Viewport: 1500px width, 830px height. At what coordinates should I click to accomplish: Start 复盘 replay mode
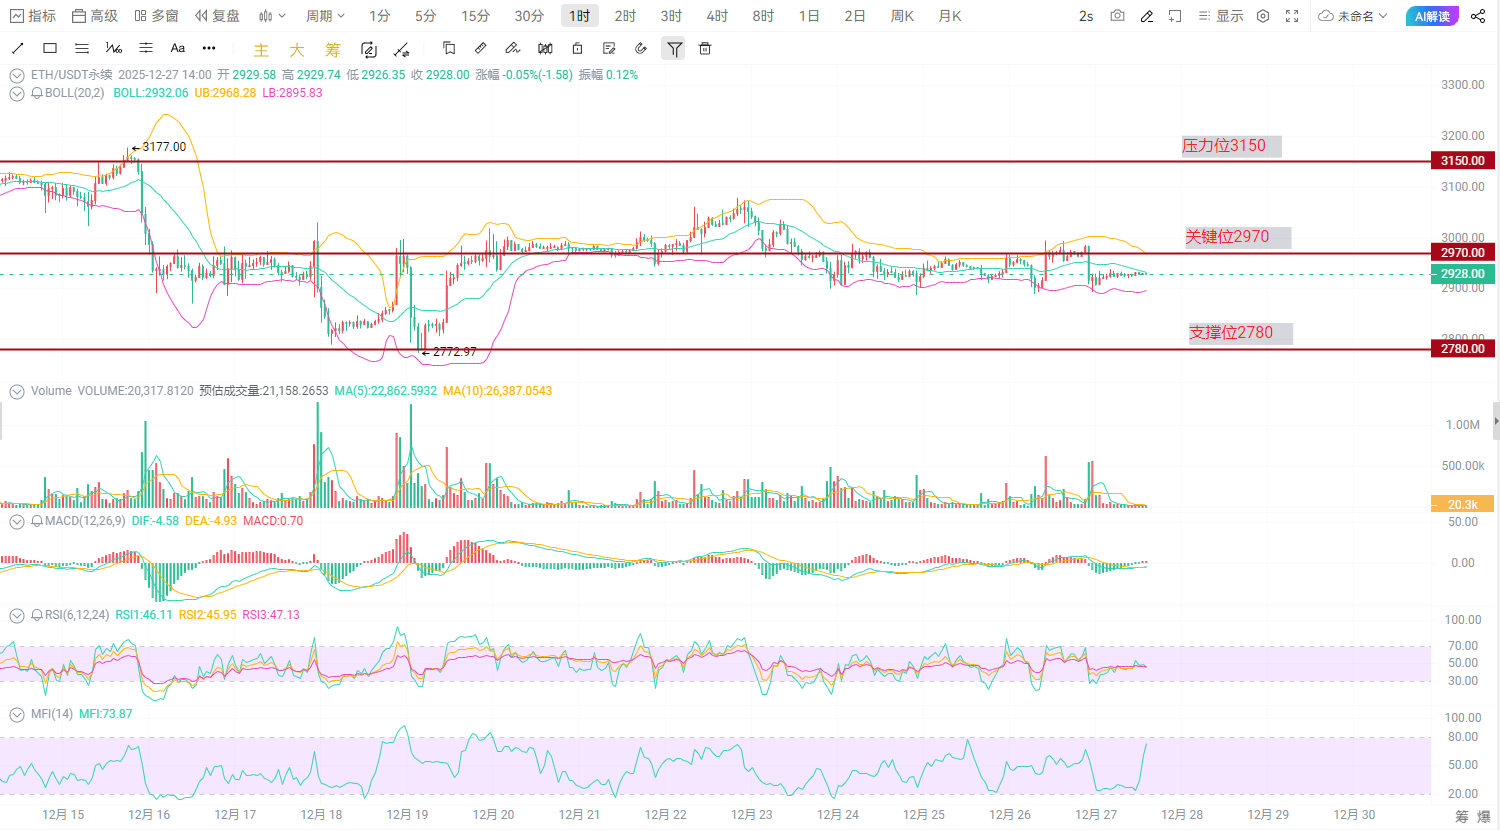click(x=217, y=16)
